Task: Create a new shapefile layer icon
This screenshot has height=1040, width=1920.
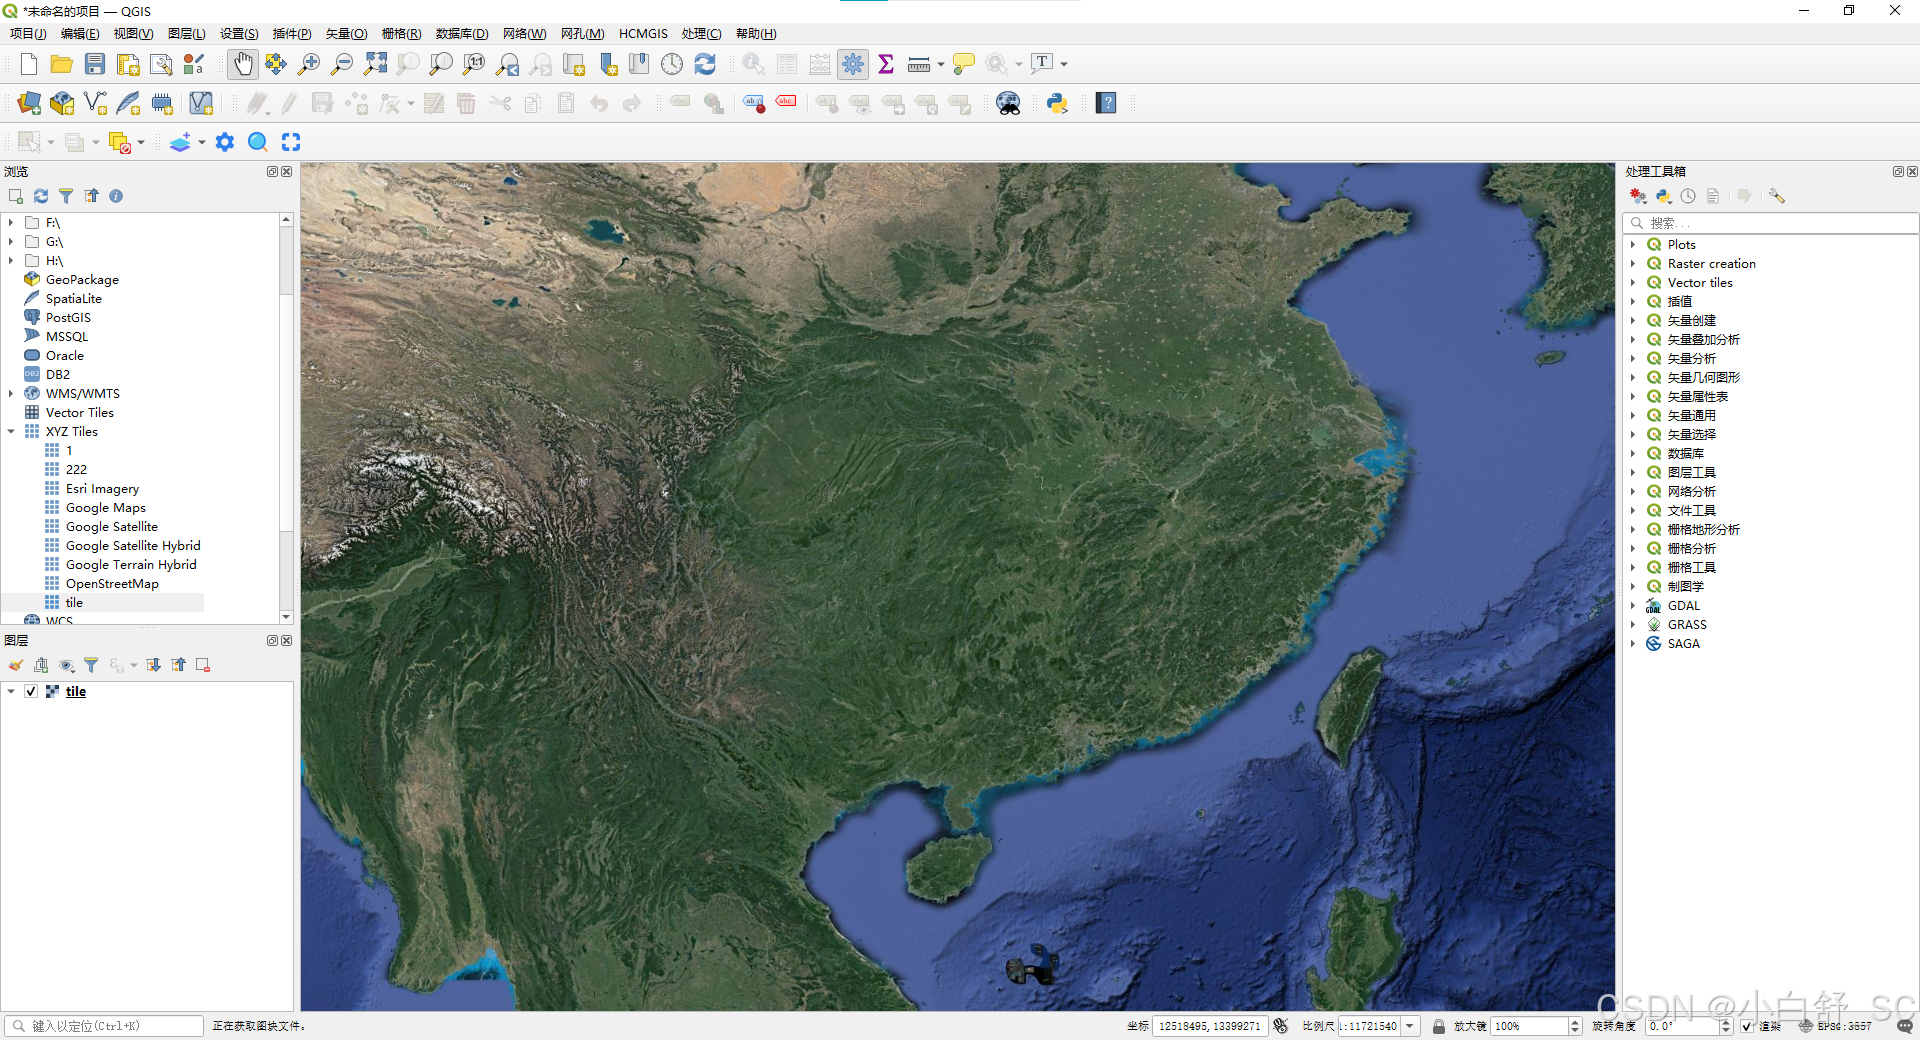Action: click(x=95, y=103)
